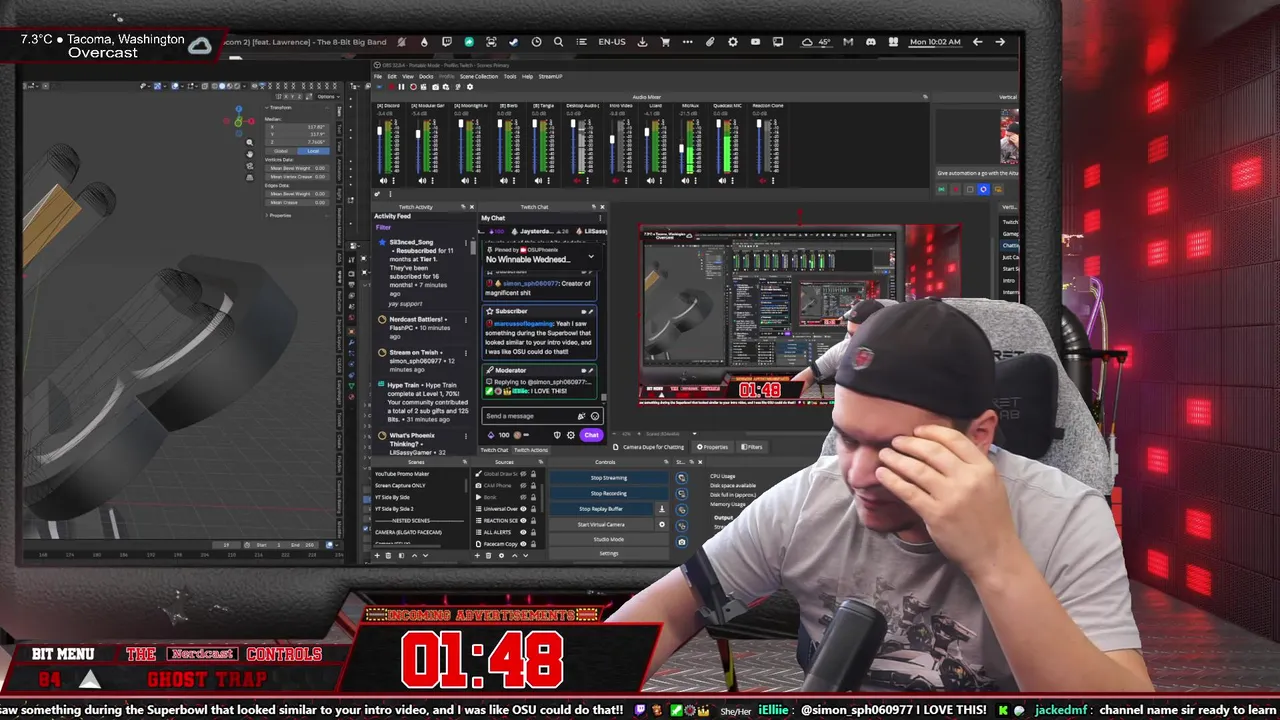Open the three-dots overflow in top bar

tap(687, 42)
